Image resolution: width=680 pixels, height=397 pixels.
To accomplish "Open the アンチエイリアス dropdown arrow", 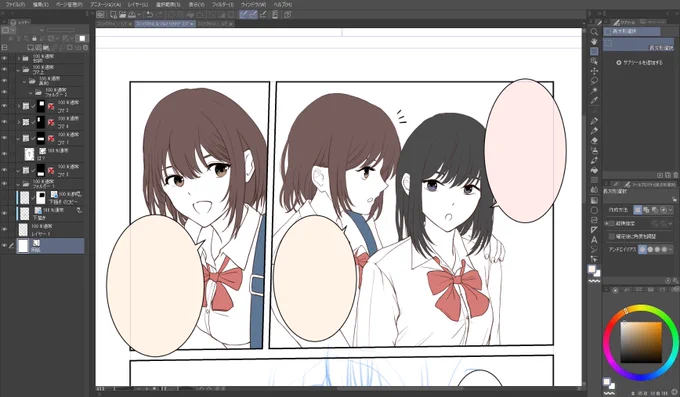I will click(x=671, y=249).
